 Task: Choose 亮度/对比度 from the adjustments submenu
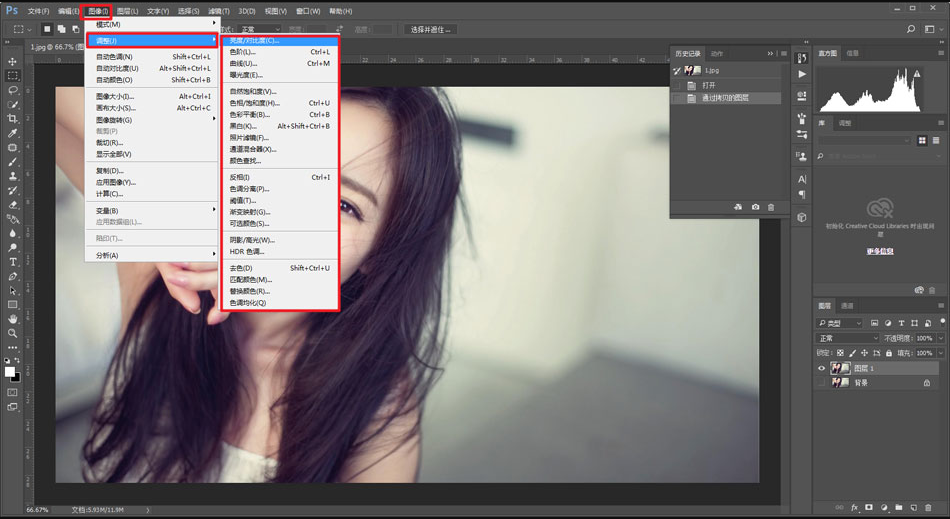(254, 41)
